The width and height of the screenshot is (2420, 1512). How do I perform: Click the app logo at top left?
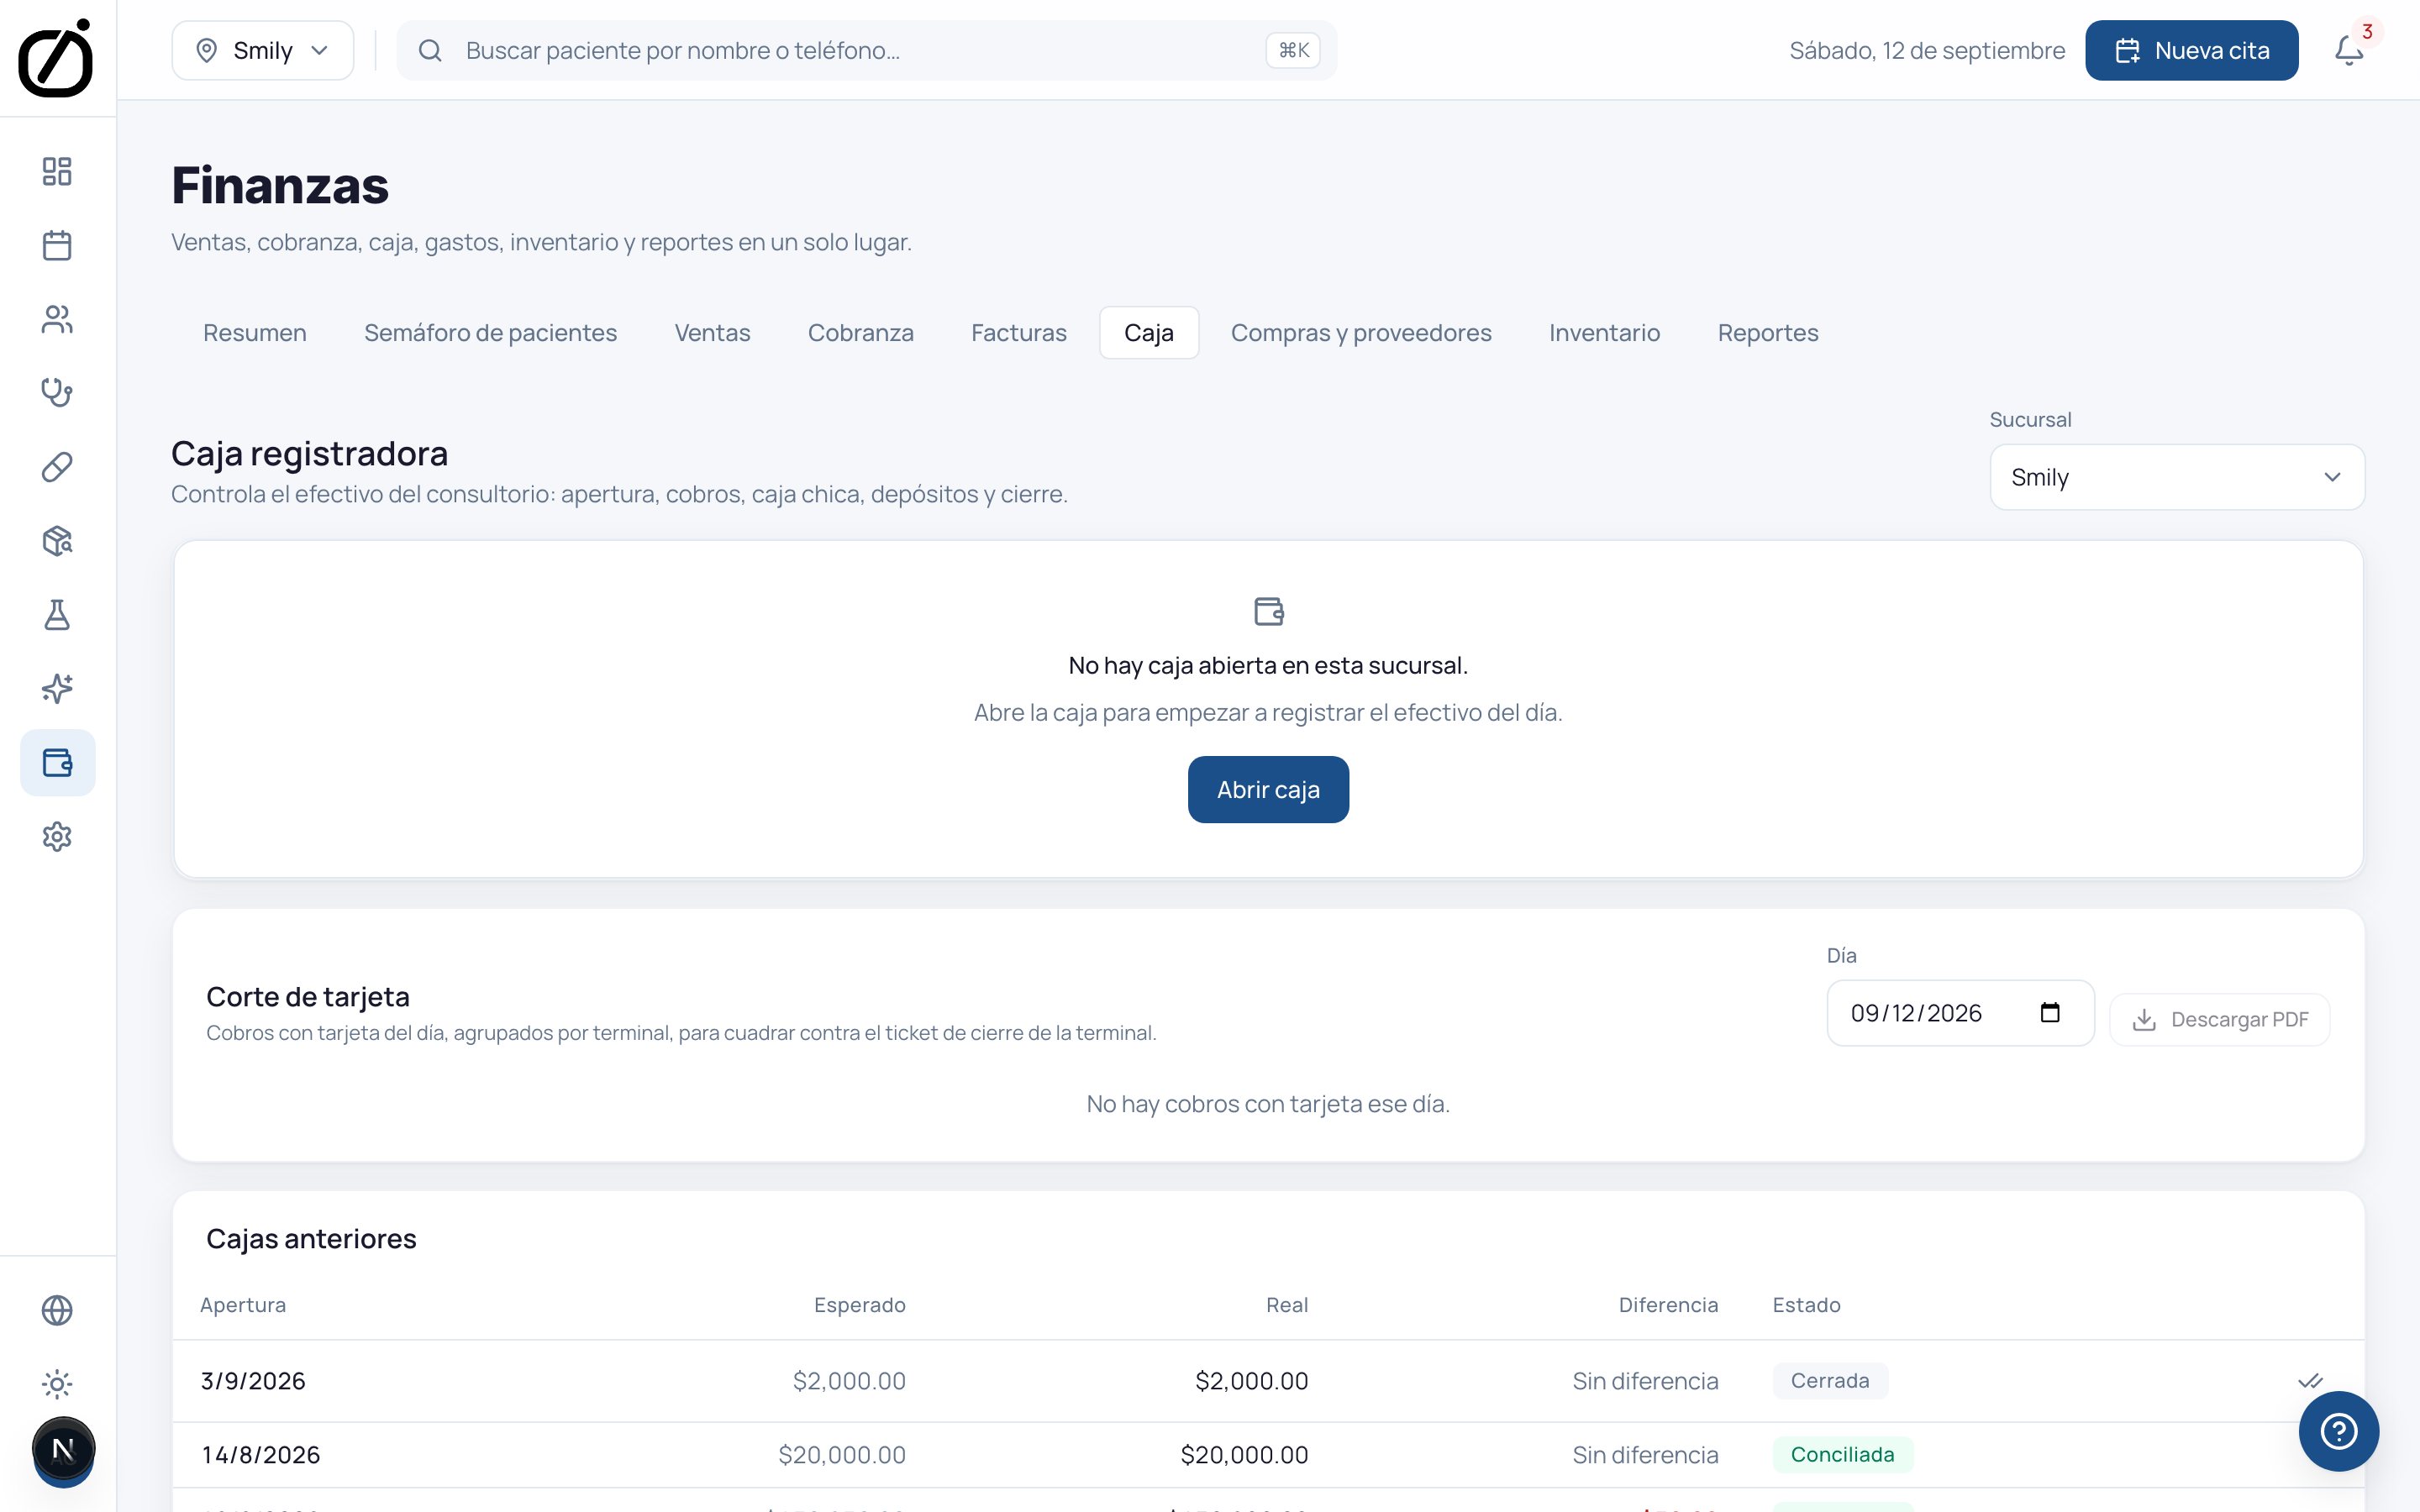pyautogui.click(x=56, y=58)
